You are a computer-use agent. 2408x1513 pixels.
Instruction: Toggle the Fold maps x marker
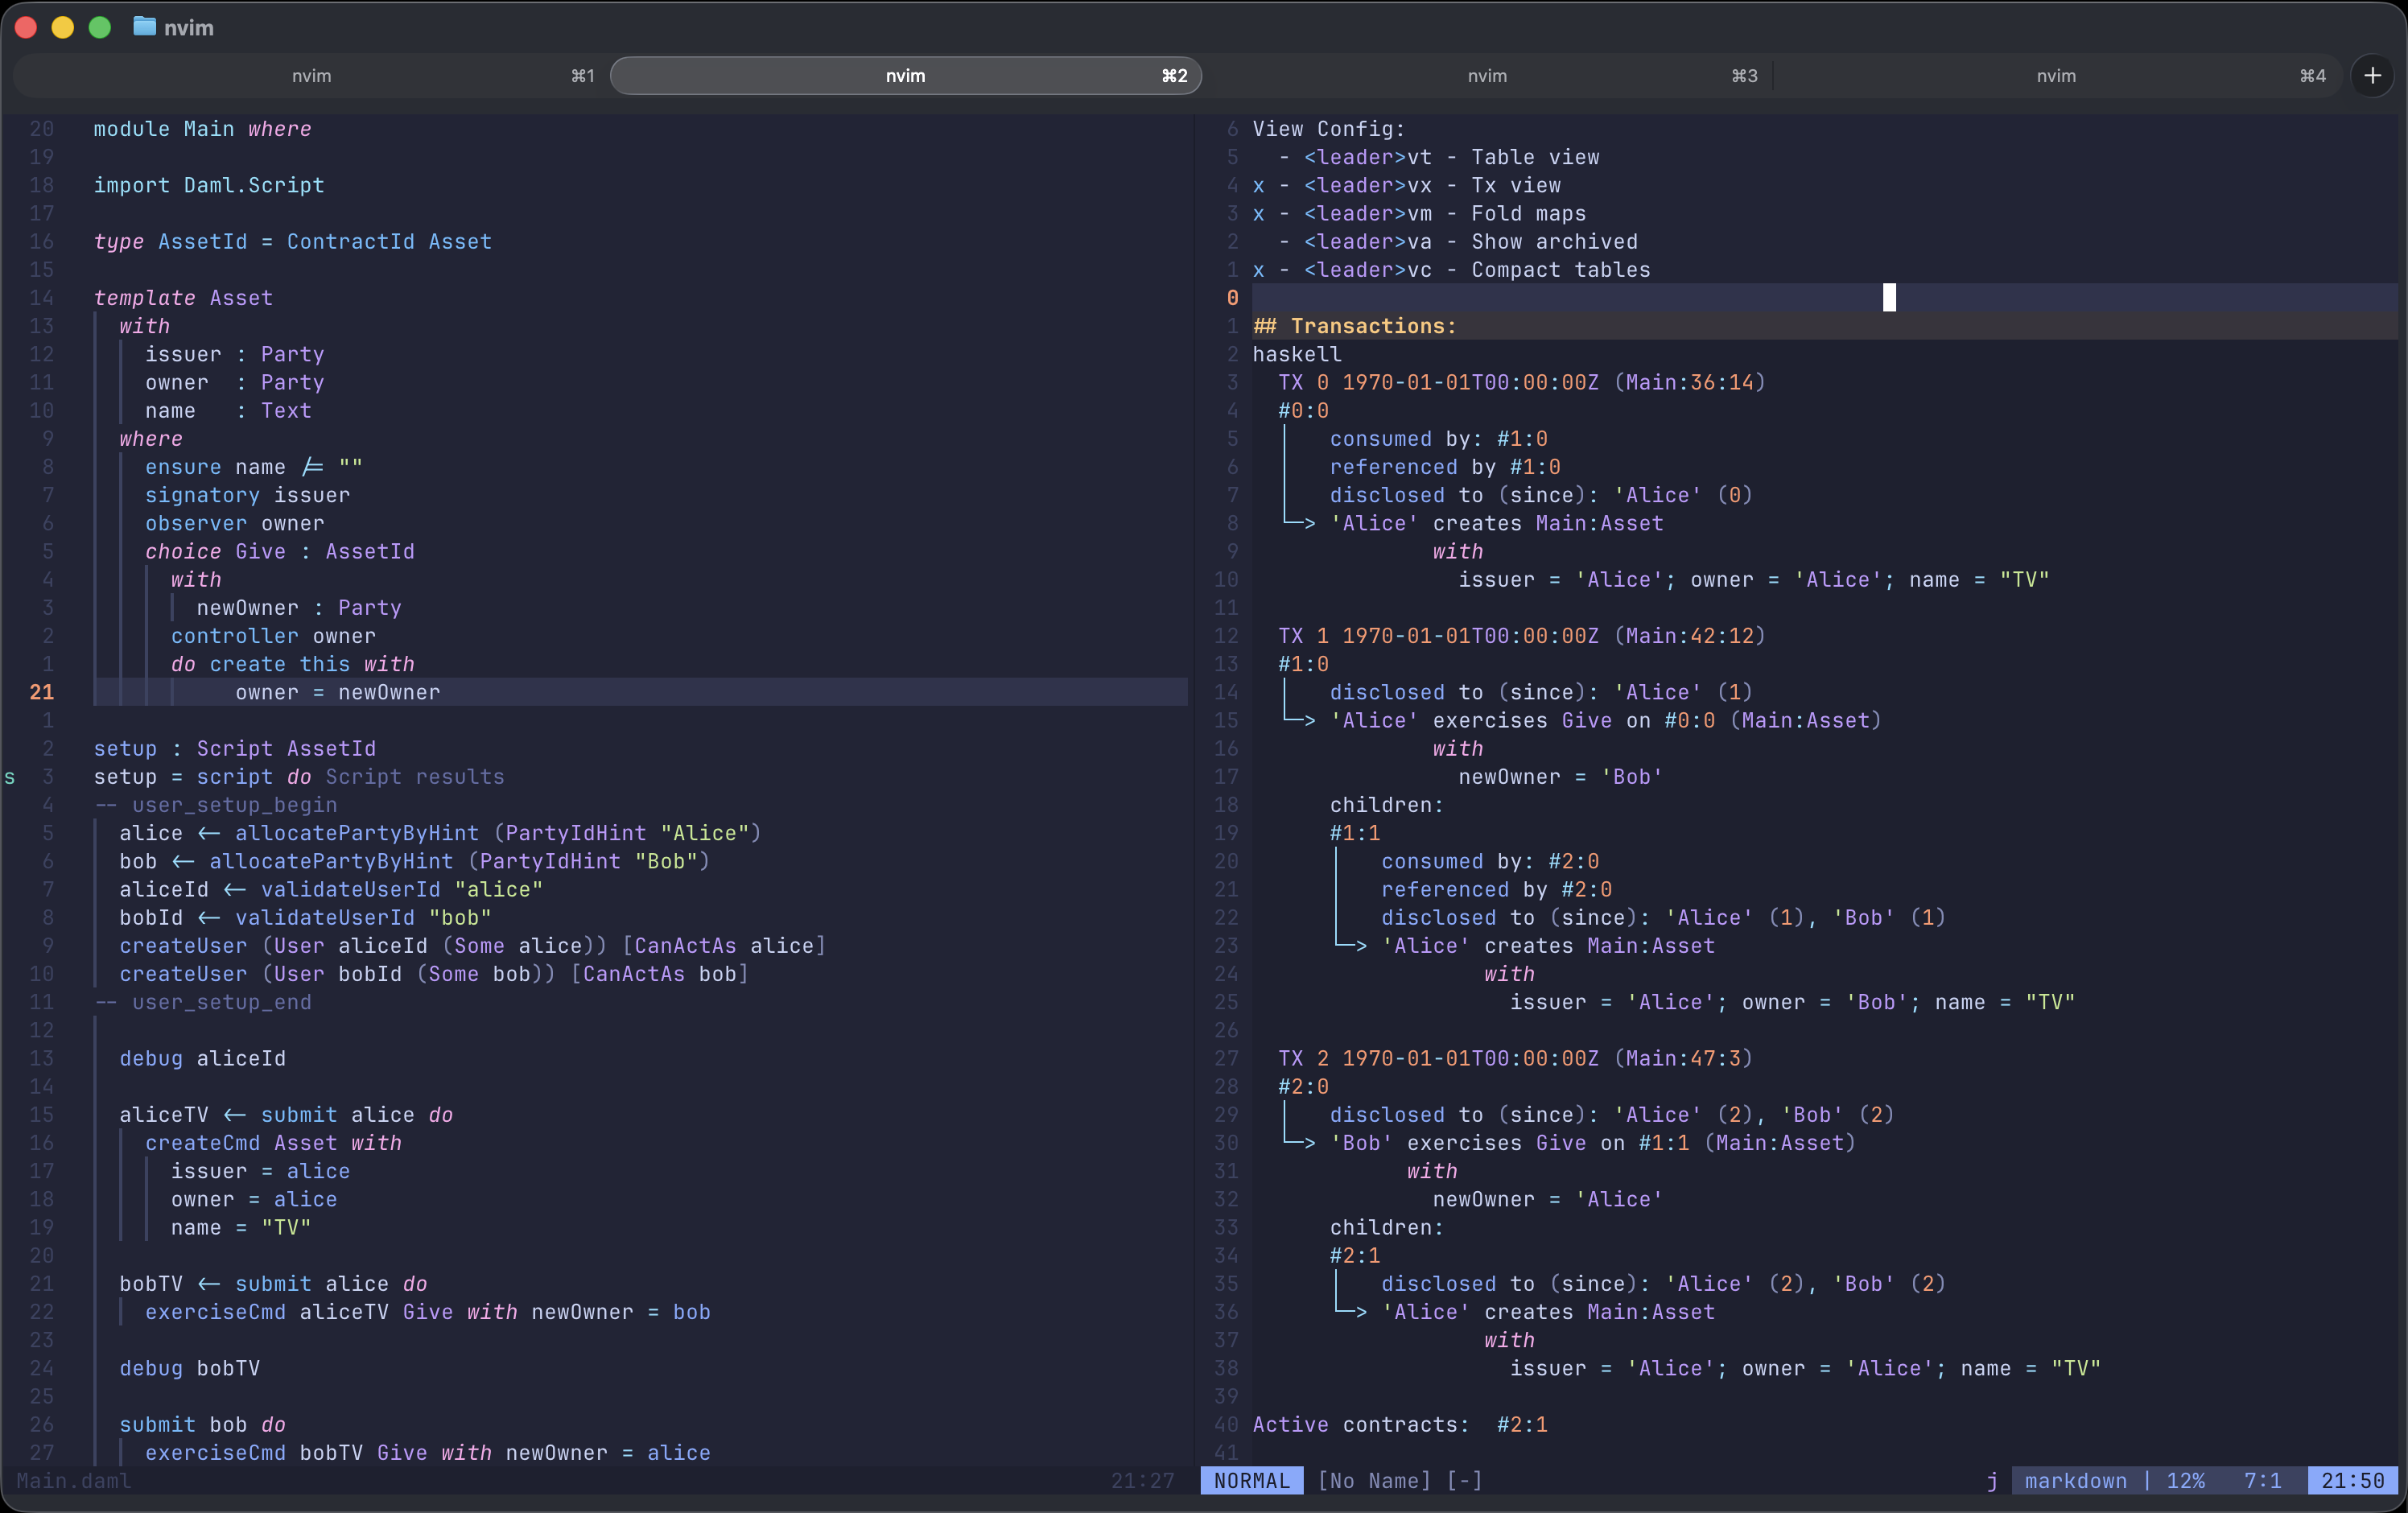(1258, 213)
